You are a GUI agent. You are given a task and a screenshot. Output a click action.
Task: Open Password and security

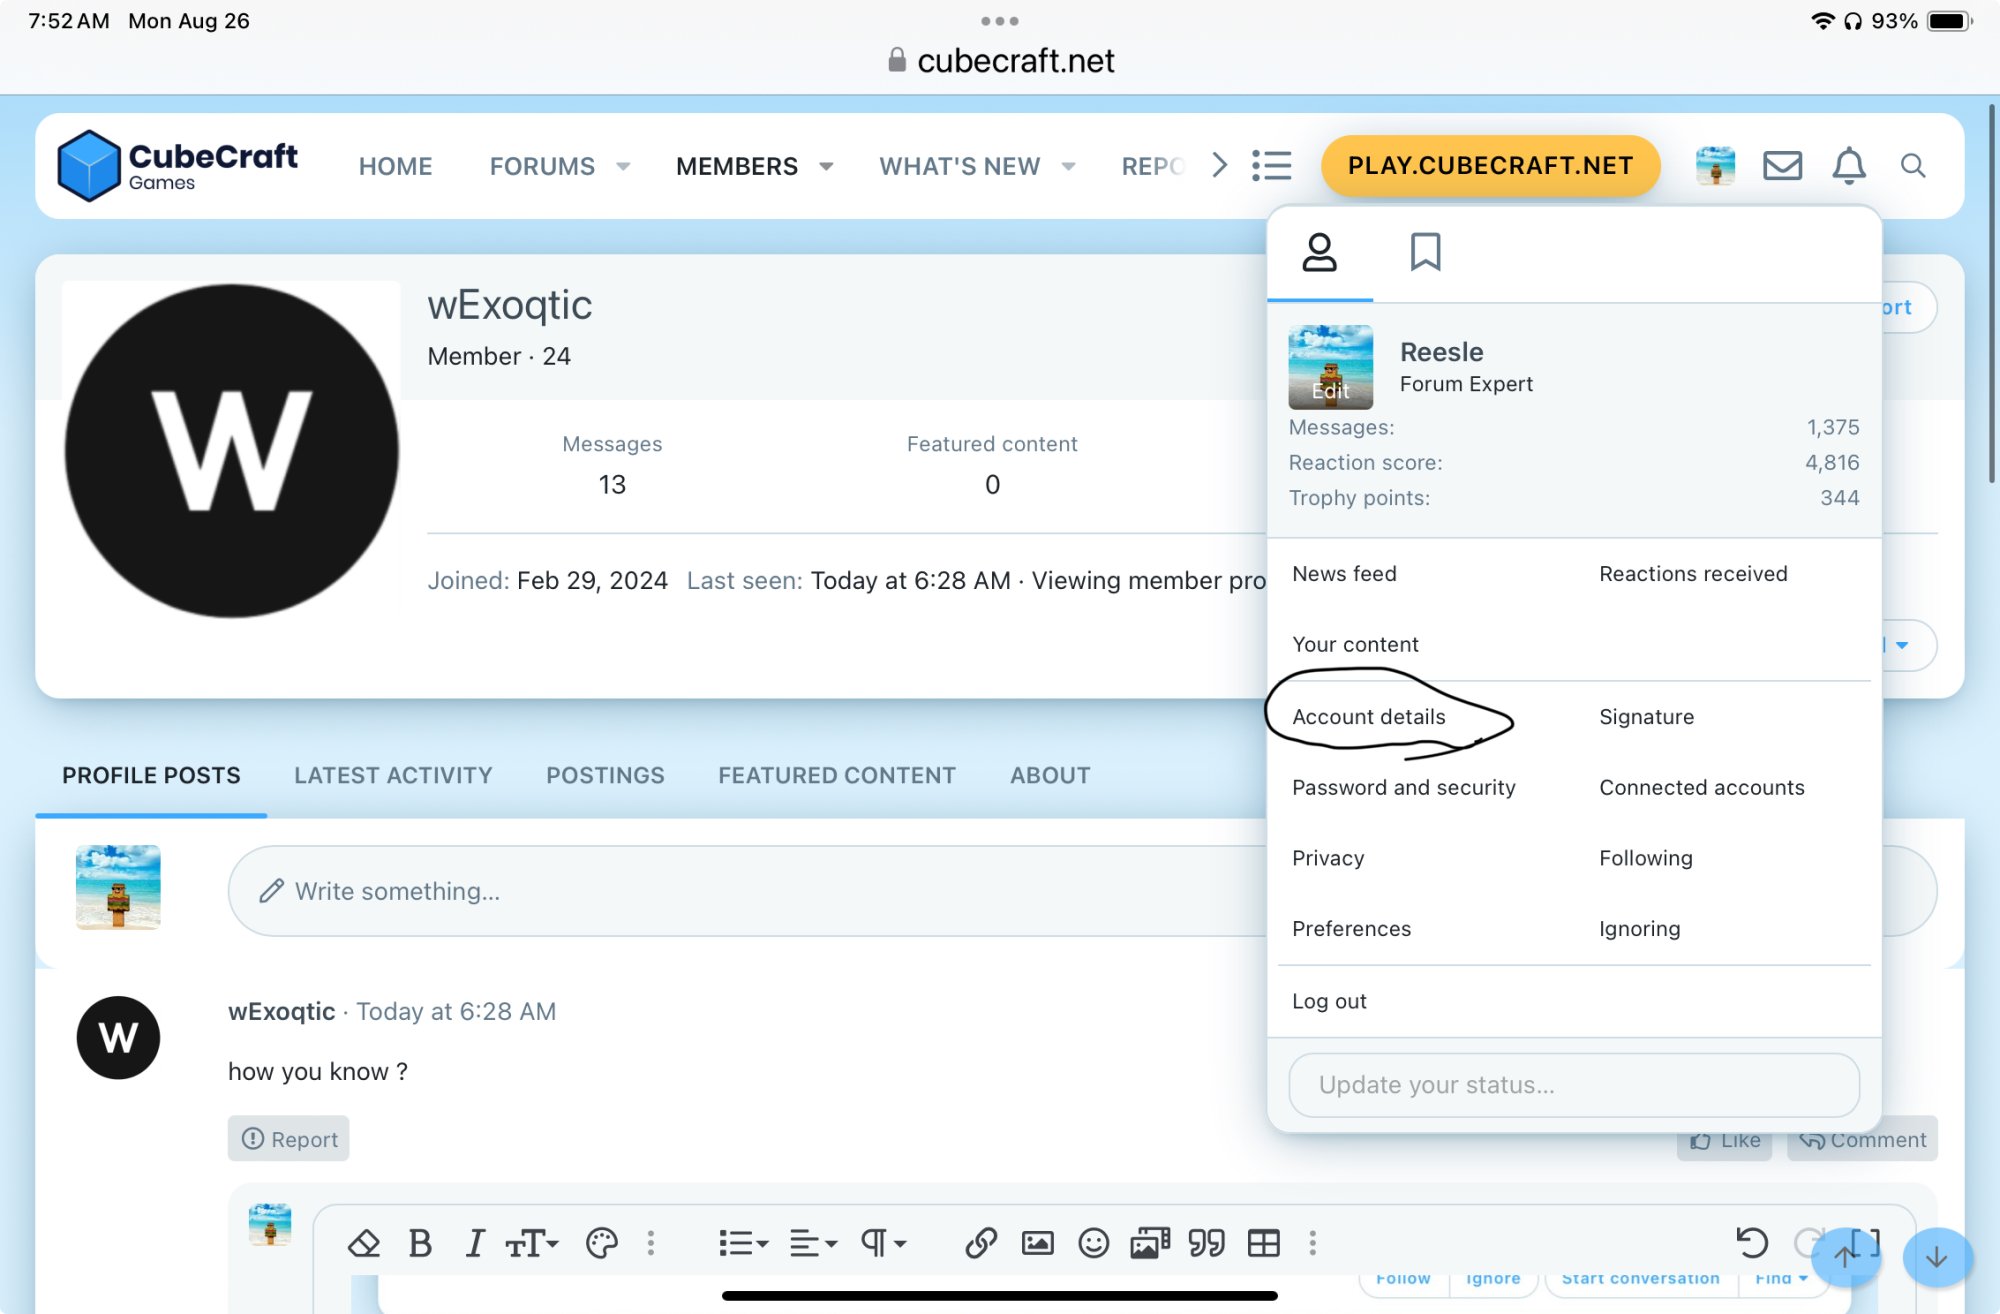(x=1403, y=788)
